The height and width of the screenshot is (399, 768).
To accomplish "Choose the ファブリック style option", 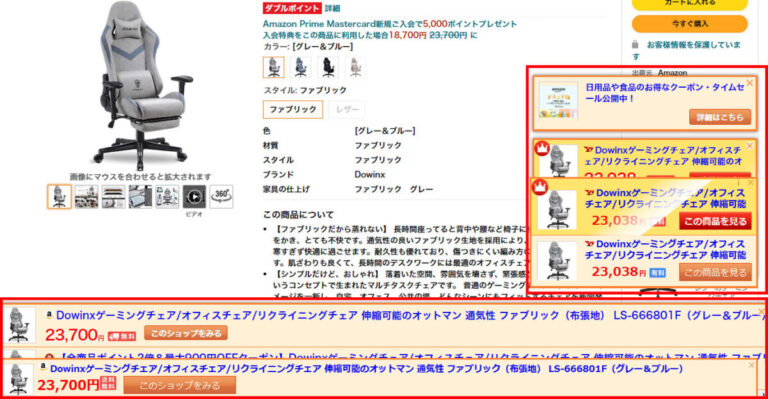I will 293,109.
